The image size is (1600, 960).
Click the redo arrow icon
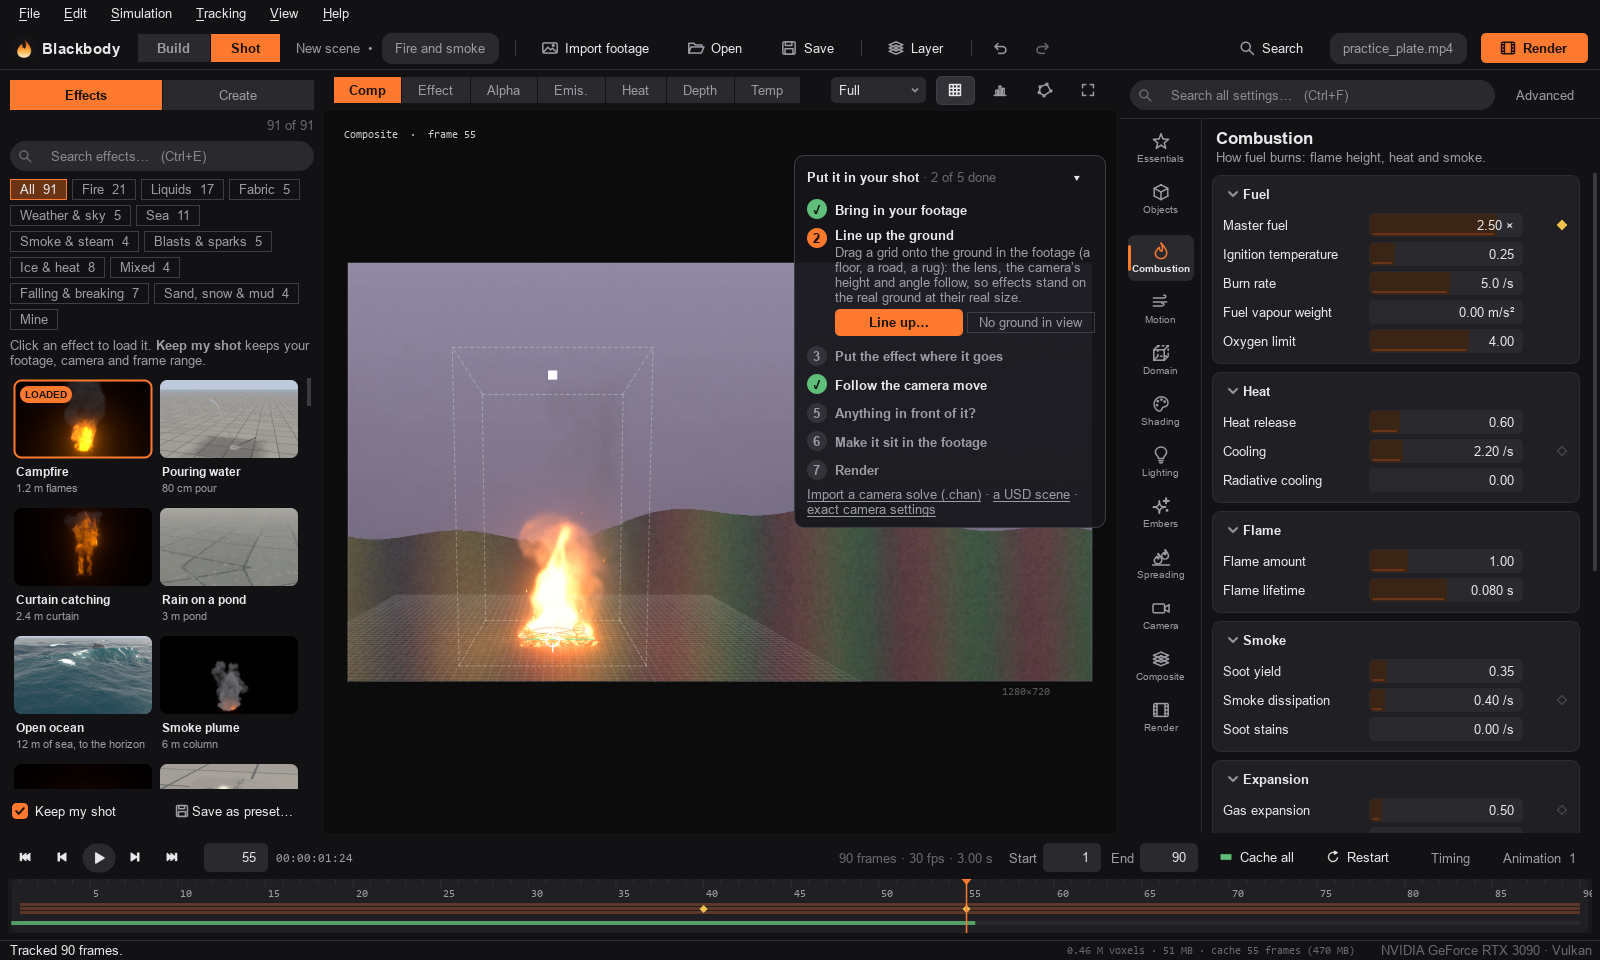[x=1042, y=48]
